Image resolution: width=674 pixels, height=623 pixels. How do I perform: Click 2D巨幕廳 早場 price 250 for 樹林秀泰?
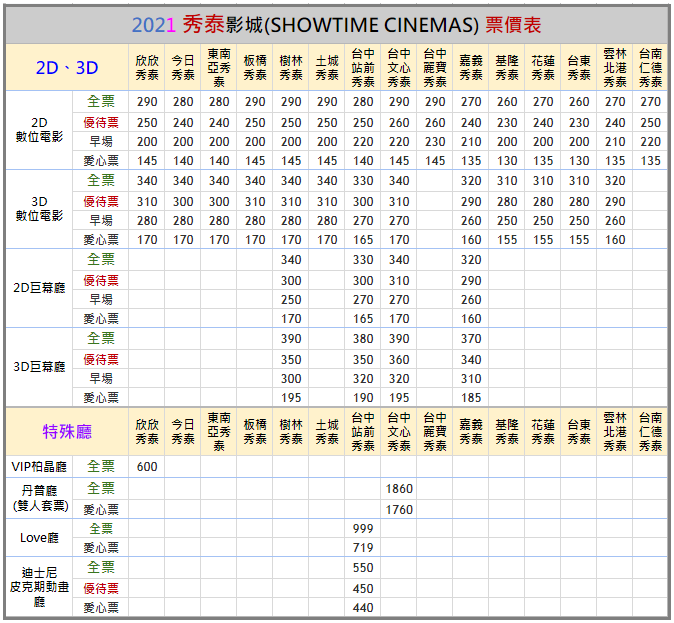(291, 299)
